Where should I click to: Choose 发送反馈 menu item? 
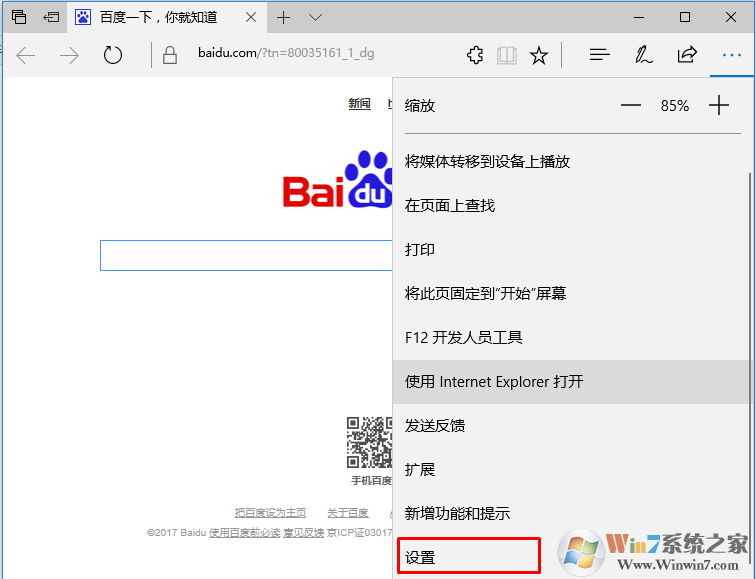click(x=571, y=426)
